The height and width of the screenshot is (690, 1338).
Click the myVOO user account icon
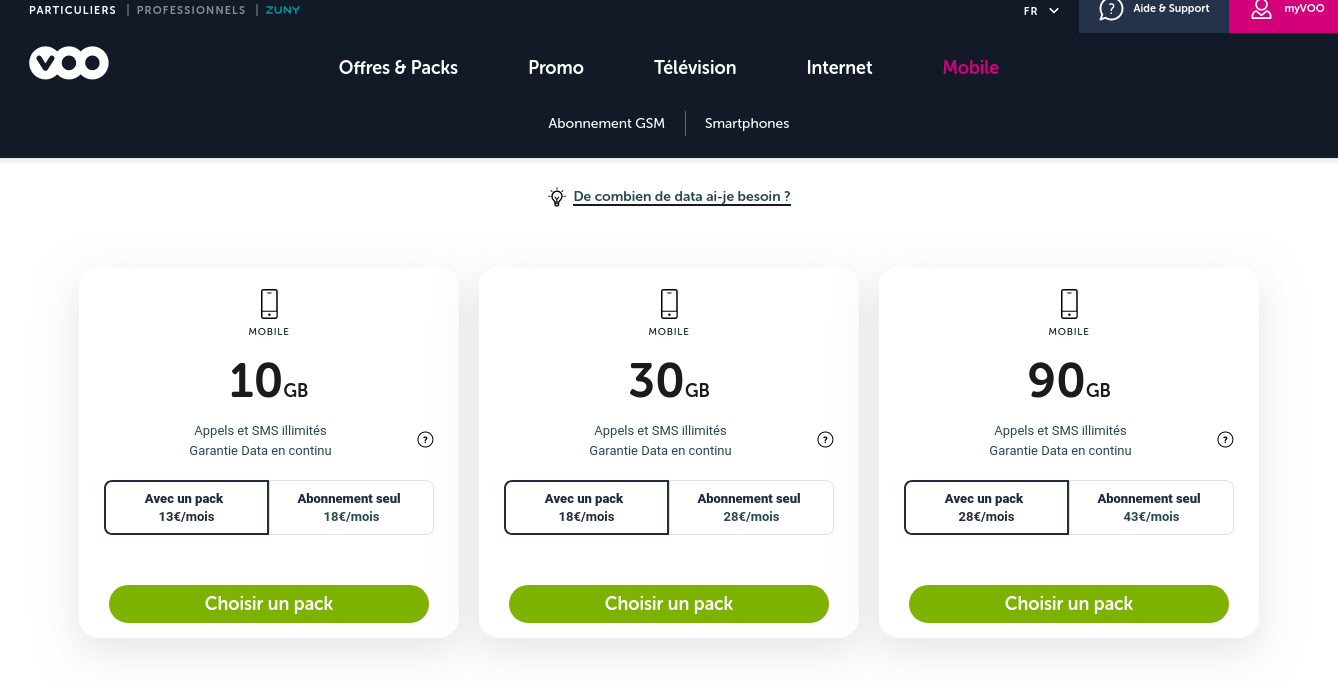1261,10
